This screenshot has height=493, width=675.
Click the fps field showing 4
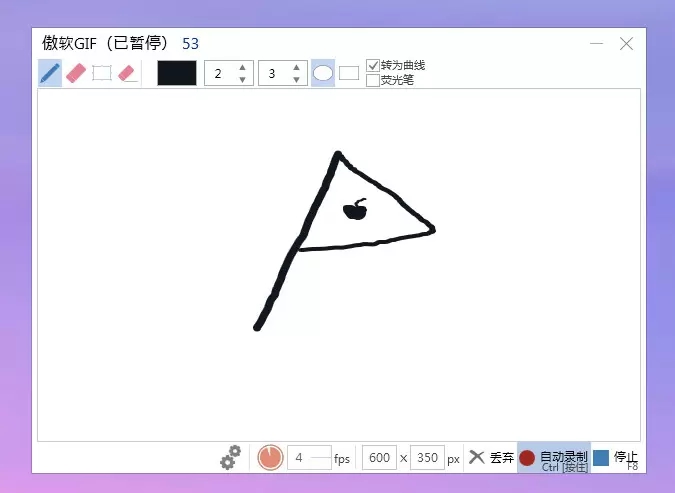(x=309, y=457)
